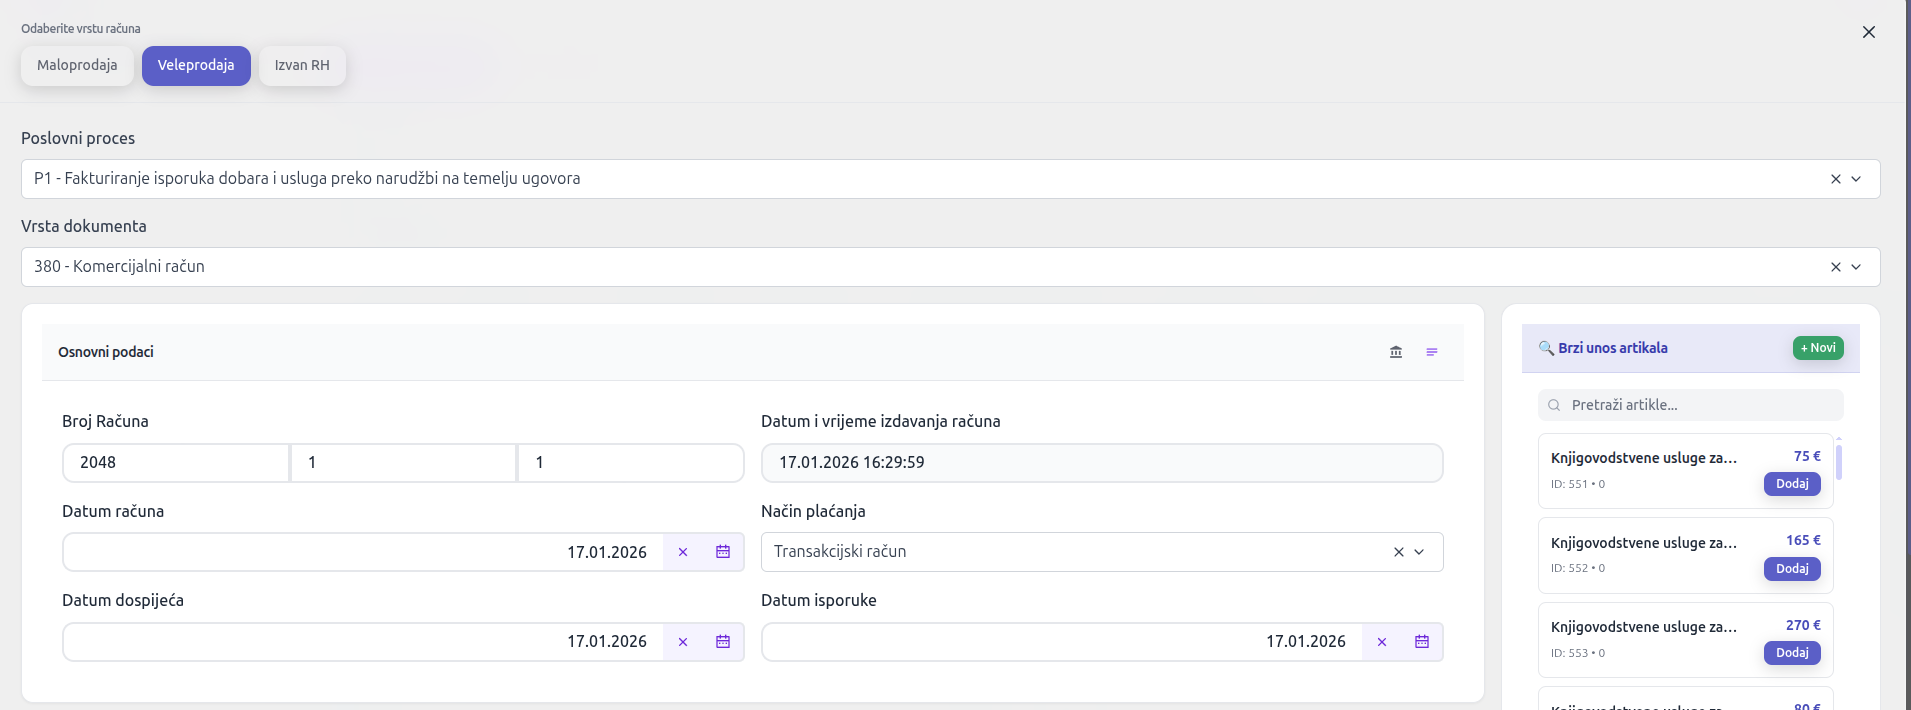
Task: Click the Pretraži artikle search field
Action: tap(1700, 405)
